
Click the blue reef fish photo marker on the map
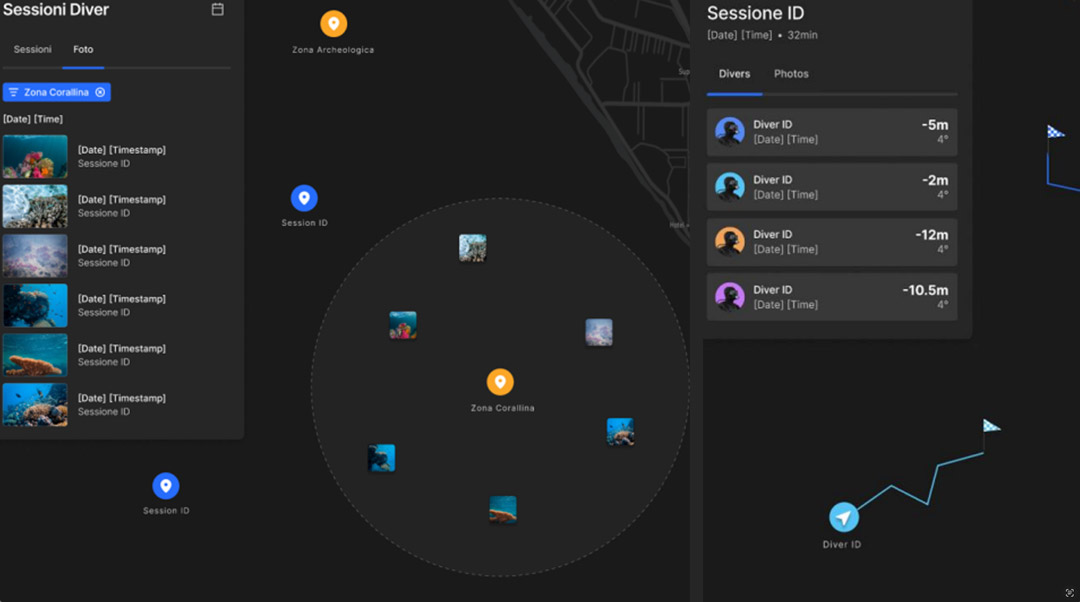pos(621,432)
